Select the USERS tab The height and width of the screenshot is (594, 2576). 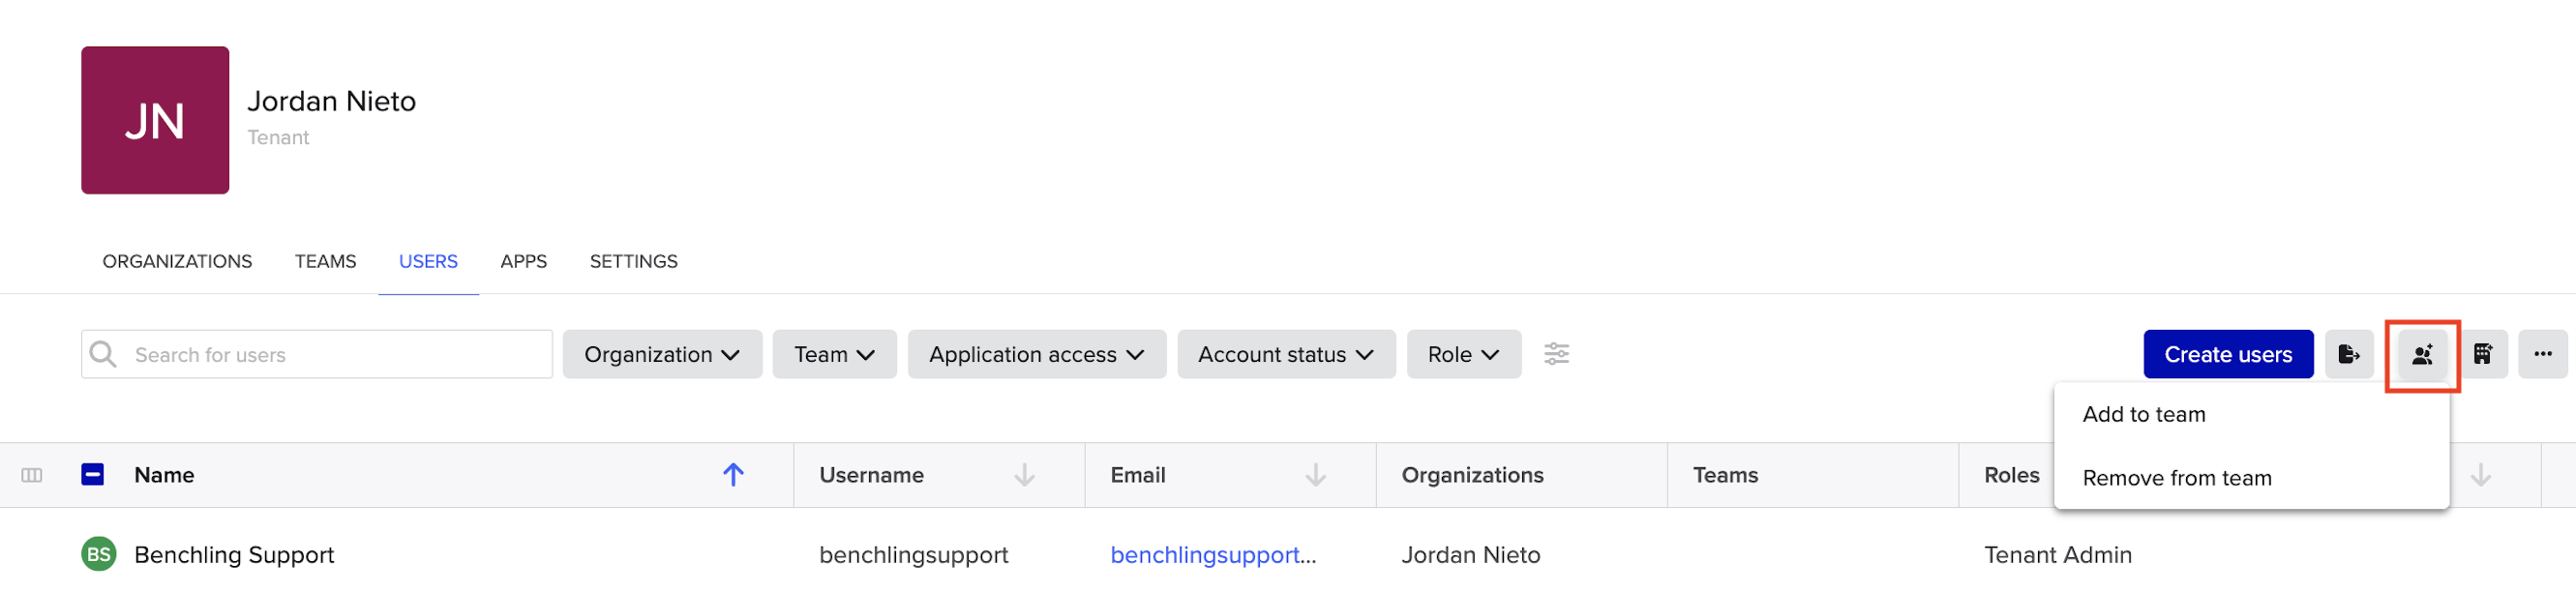click(x=428, y=261)
